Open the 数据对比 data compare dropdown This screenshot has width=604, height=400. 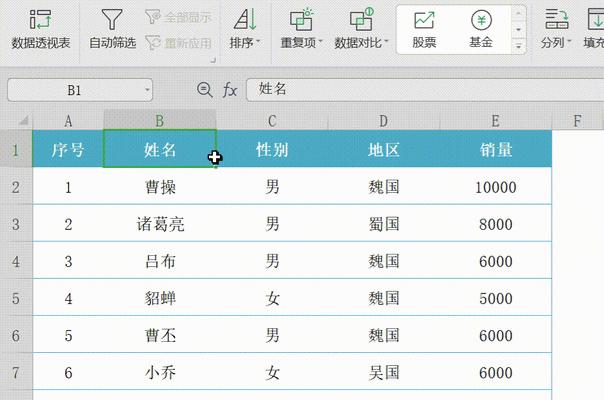(x=361, y=30)
